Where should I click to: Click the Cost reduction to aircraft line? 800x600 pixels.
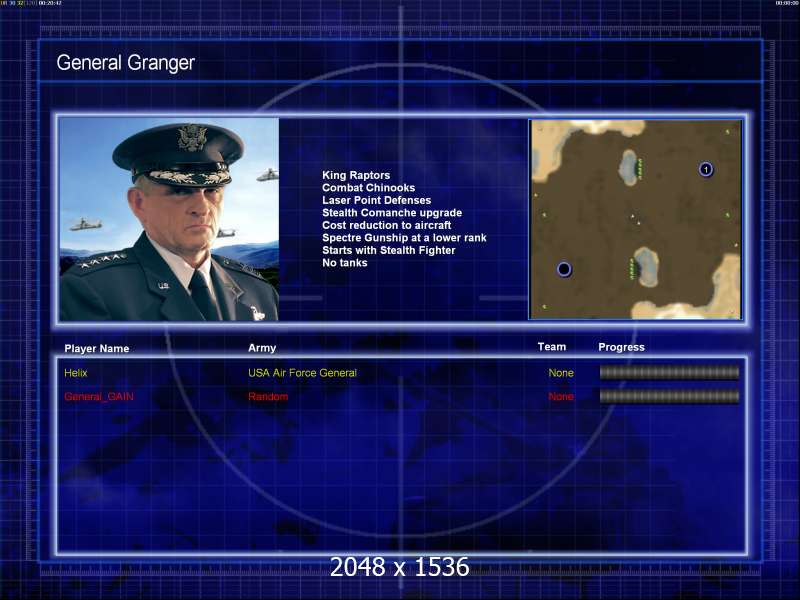[387, 226]
